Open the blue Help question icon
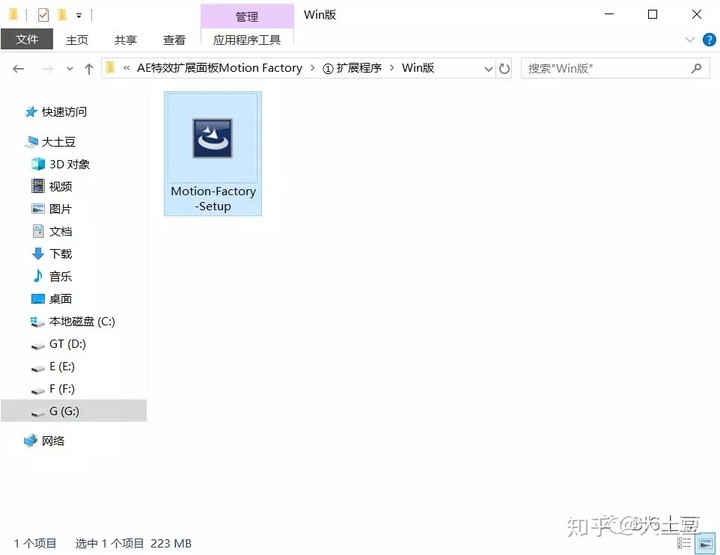 [709, 40]
